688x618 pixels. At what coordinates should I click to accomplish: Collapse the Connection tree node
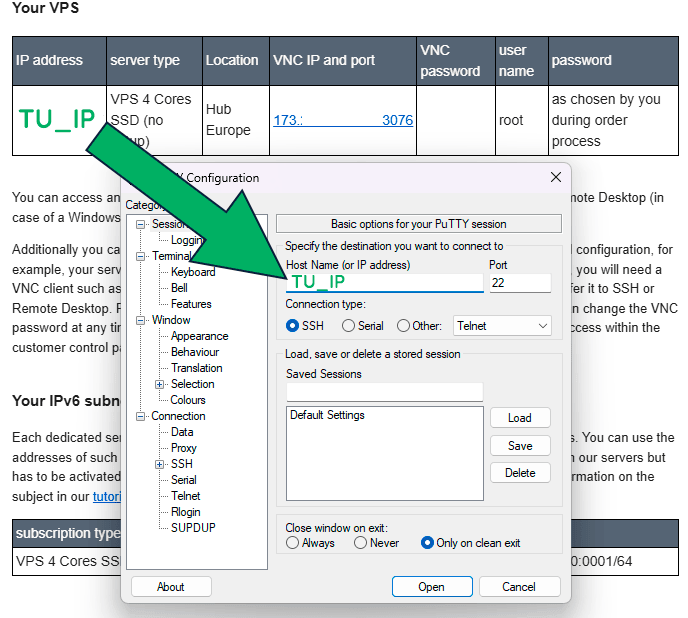coord(140,417)
